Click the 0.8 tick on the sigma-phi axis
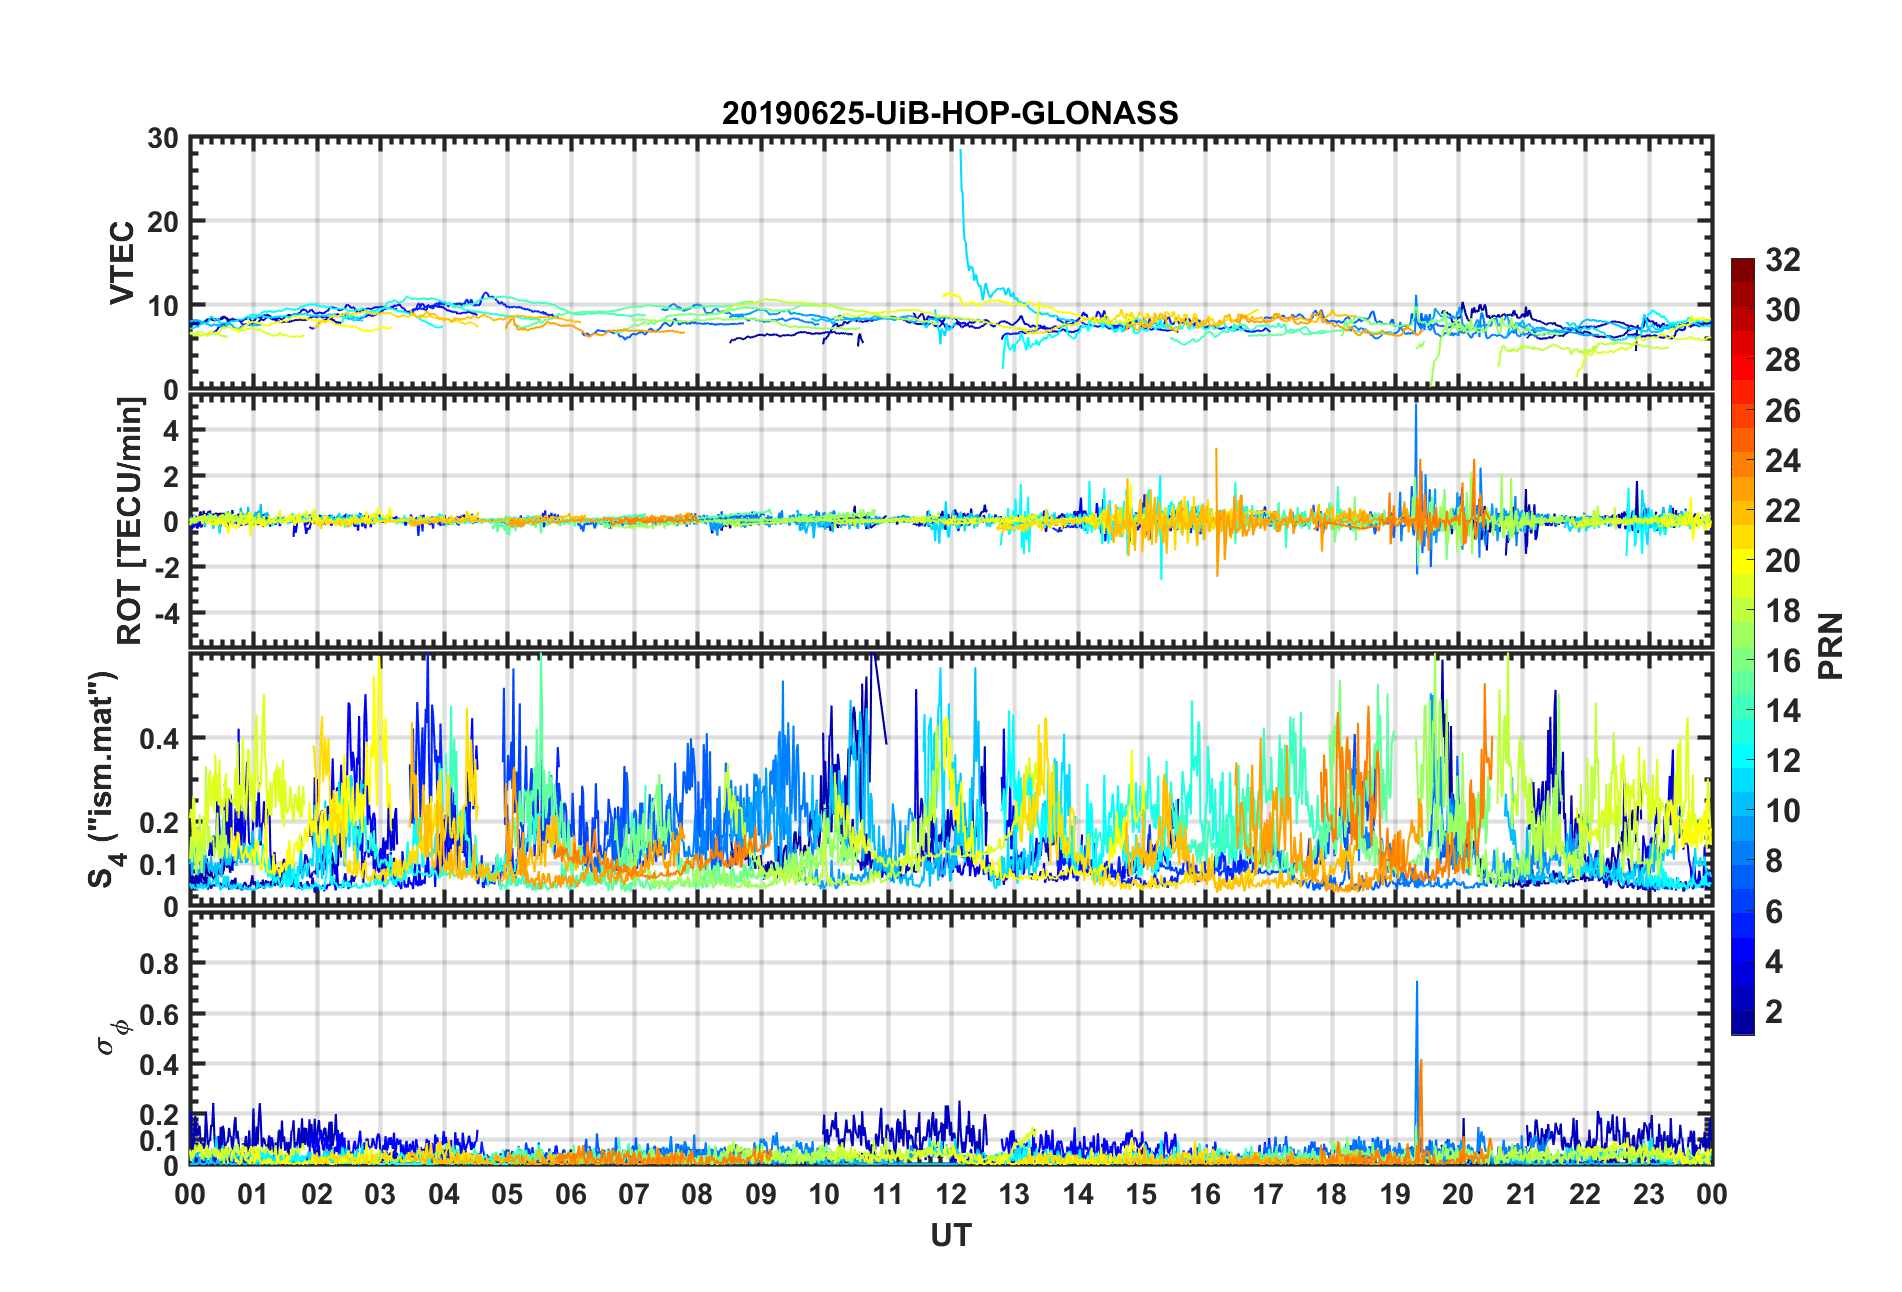 159,964
